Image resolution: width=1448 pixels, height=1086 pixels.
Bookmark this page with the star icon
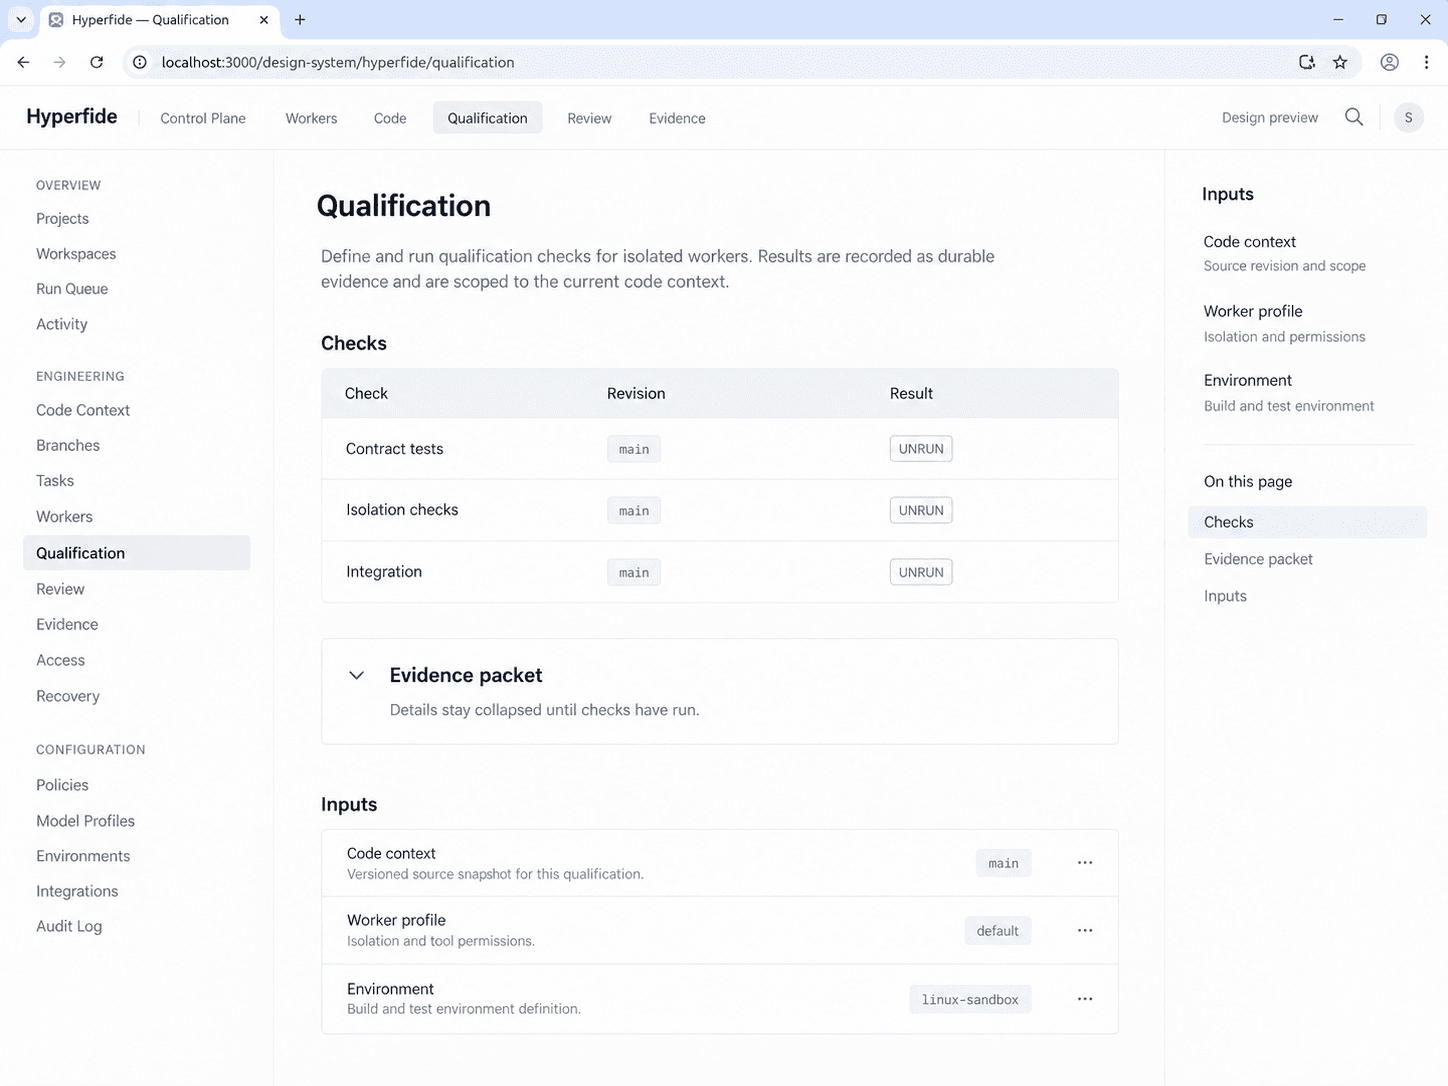(1340, 62)
